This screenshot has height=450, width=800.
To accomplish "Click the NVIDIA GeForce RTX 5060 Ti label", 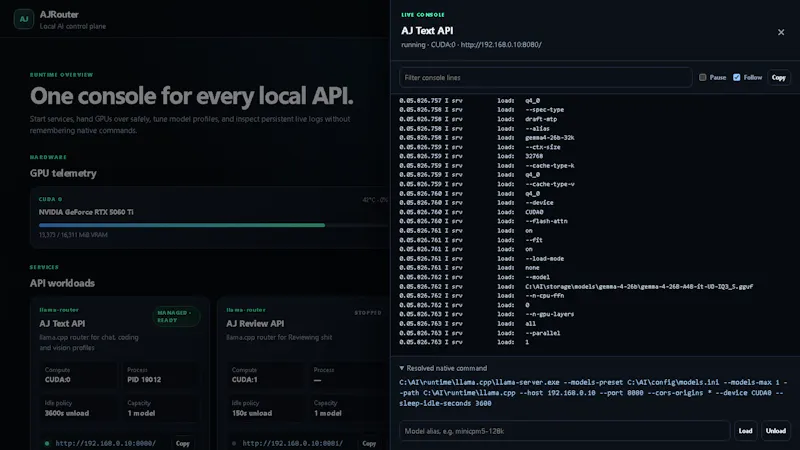I will [86, 212].
